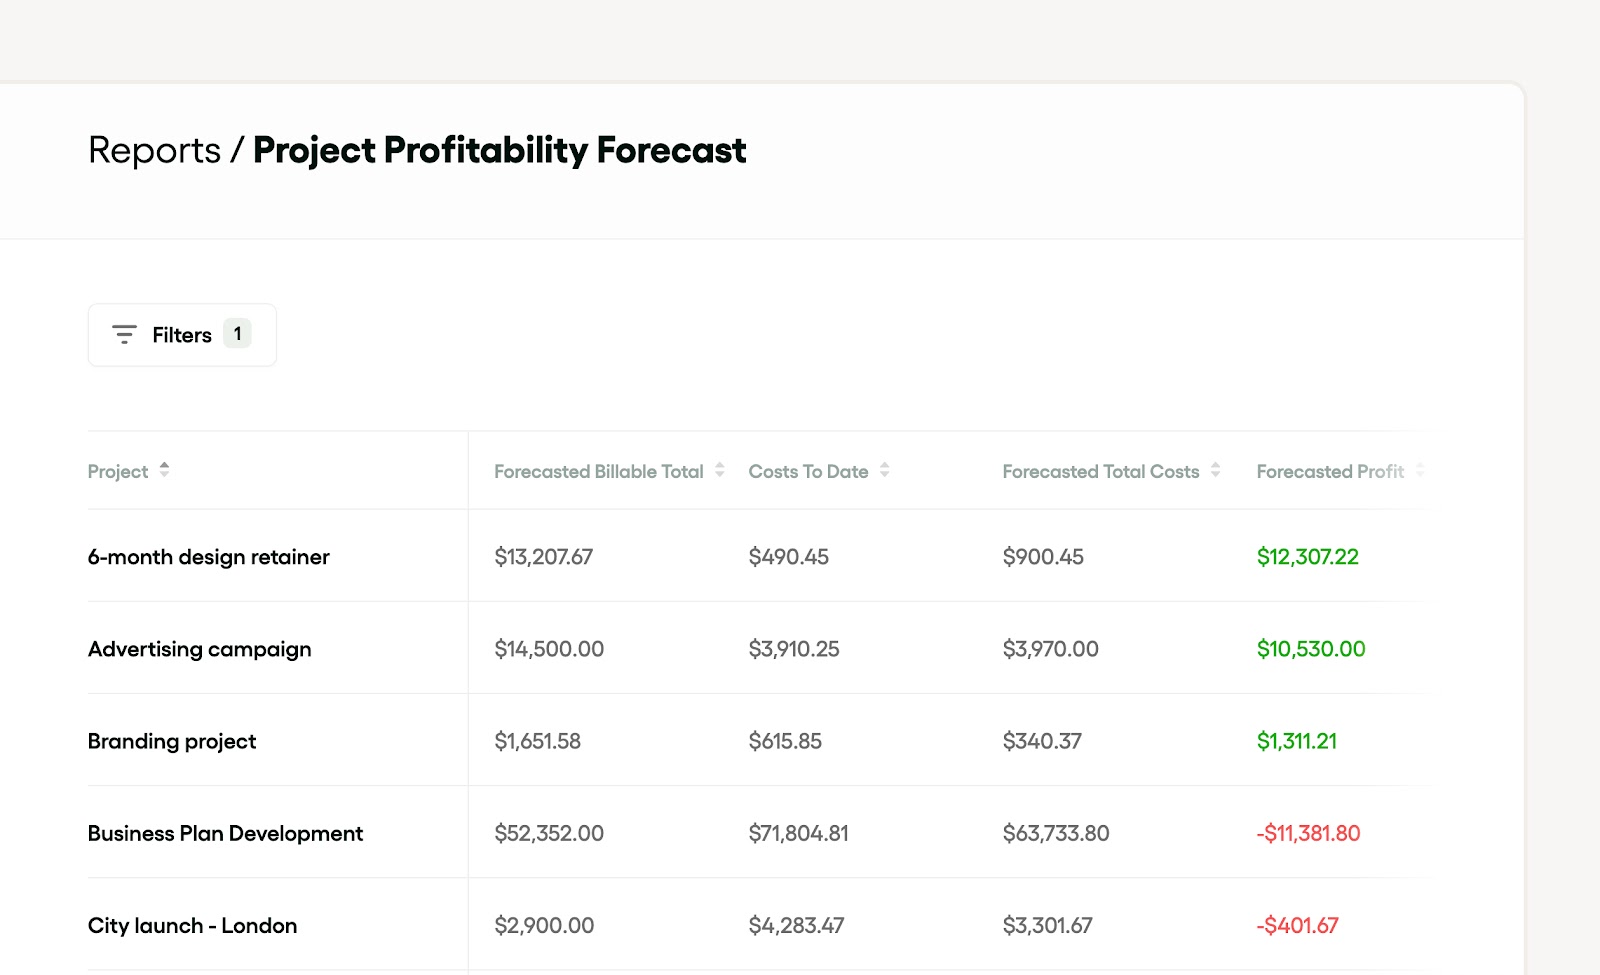The image size is (1600, 975).
Task: Click the Forecasted Total Costs header
Action: (1101, 471)
